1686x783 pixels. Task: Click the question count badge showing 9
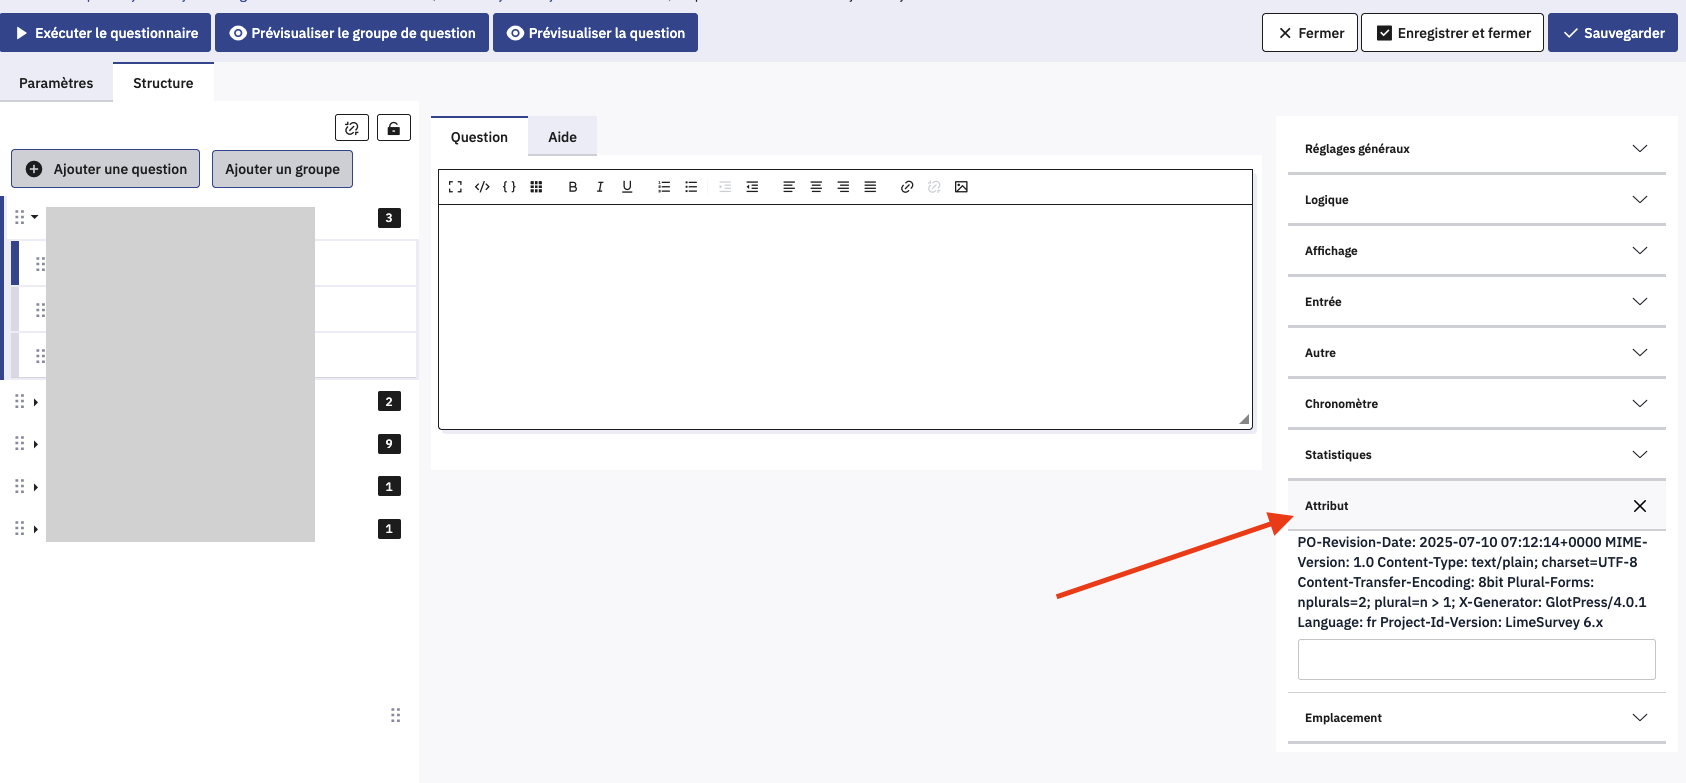coord(389,444)
